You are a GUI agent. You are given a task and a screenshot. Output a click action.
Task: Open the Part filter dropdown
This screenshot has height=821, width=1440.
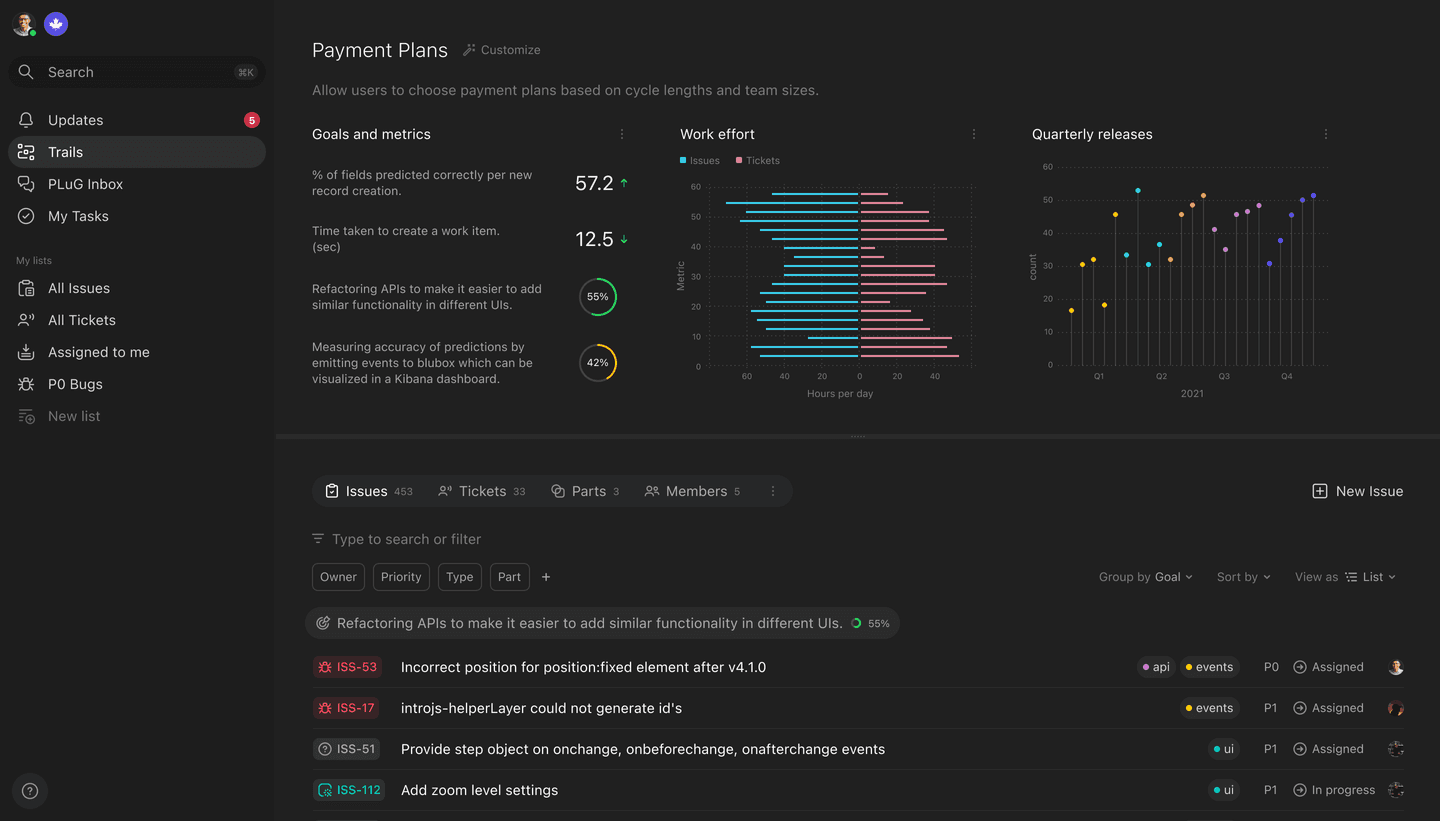click(510, 577)
